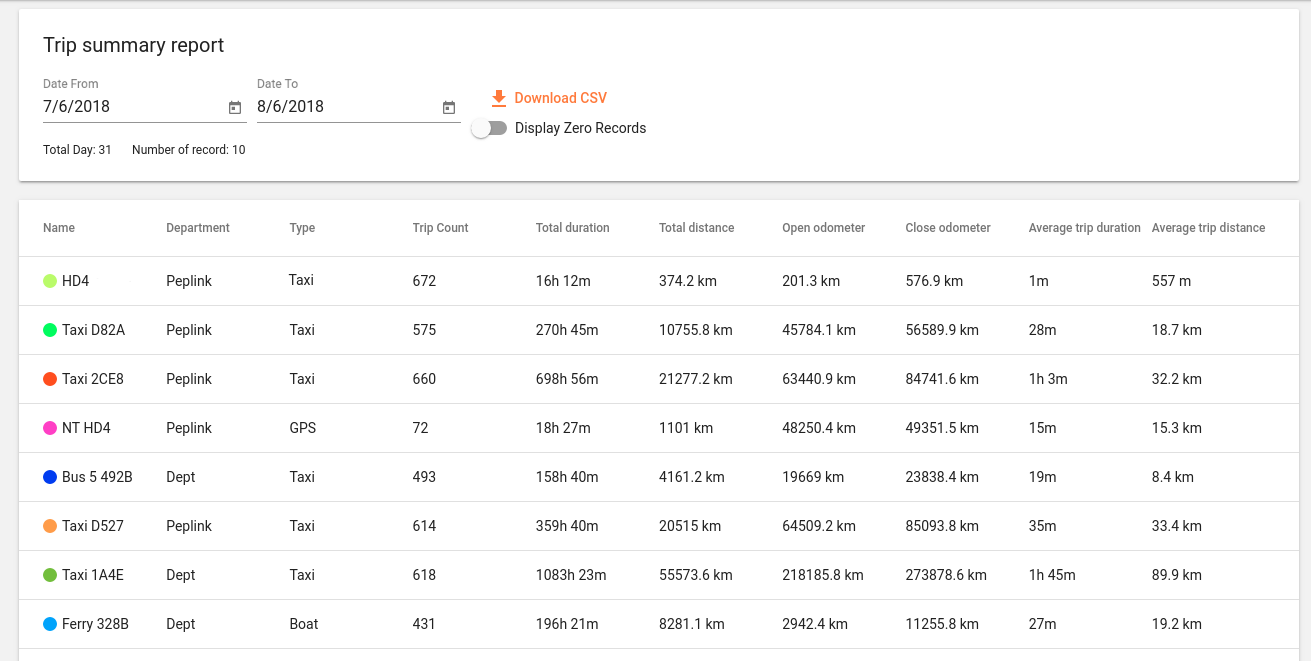1311x666 pixels.
Task: Click the Date From field showing 7/6/2018
Action: 130,107
